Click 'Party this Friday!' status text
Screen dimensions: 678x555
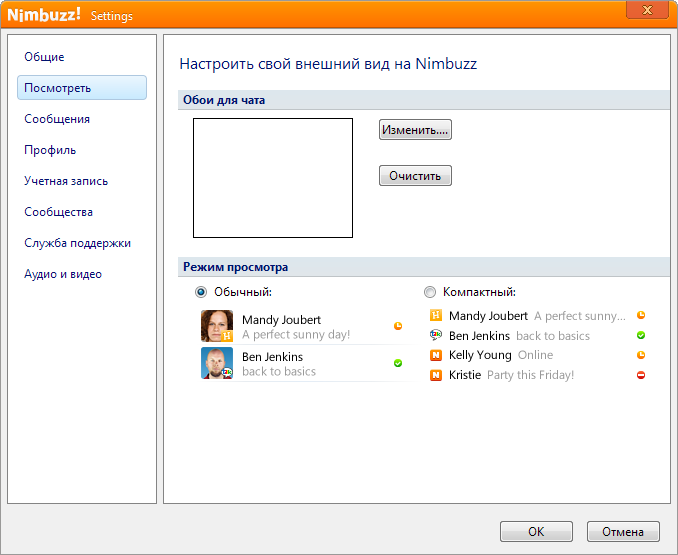[x=531, y=375]
